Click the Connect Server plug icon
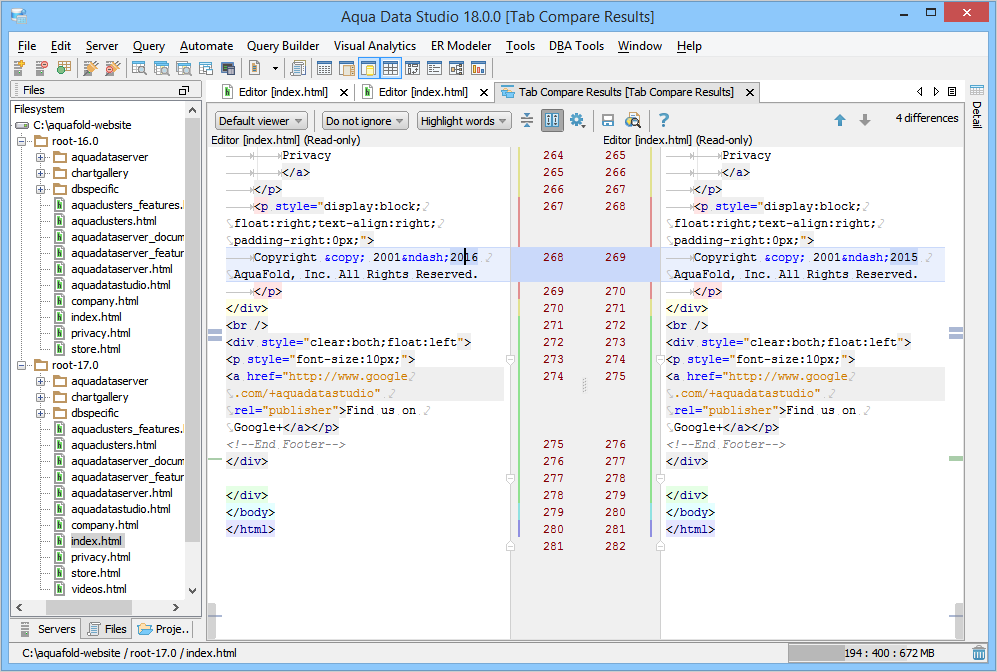Viewport: 997px width, 672px height. [91, 68]
